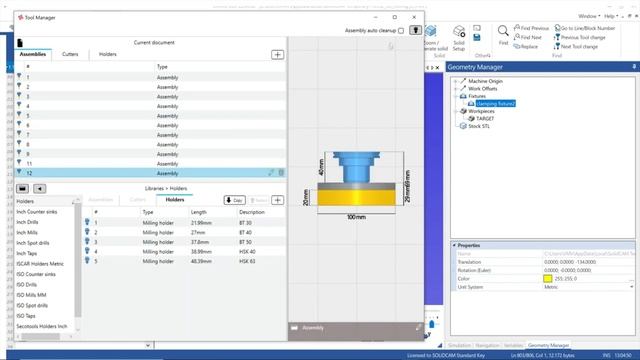Click the holder icon of BT 40 row
The height and width of the screenshot is (360, 640).
click(x=87, y=232)
